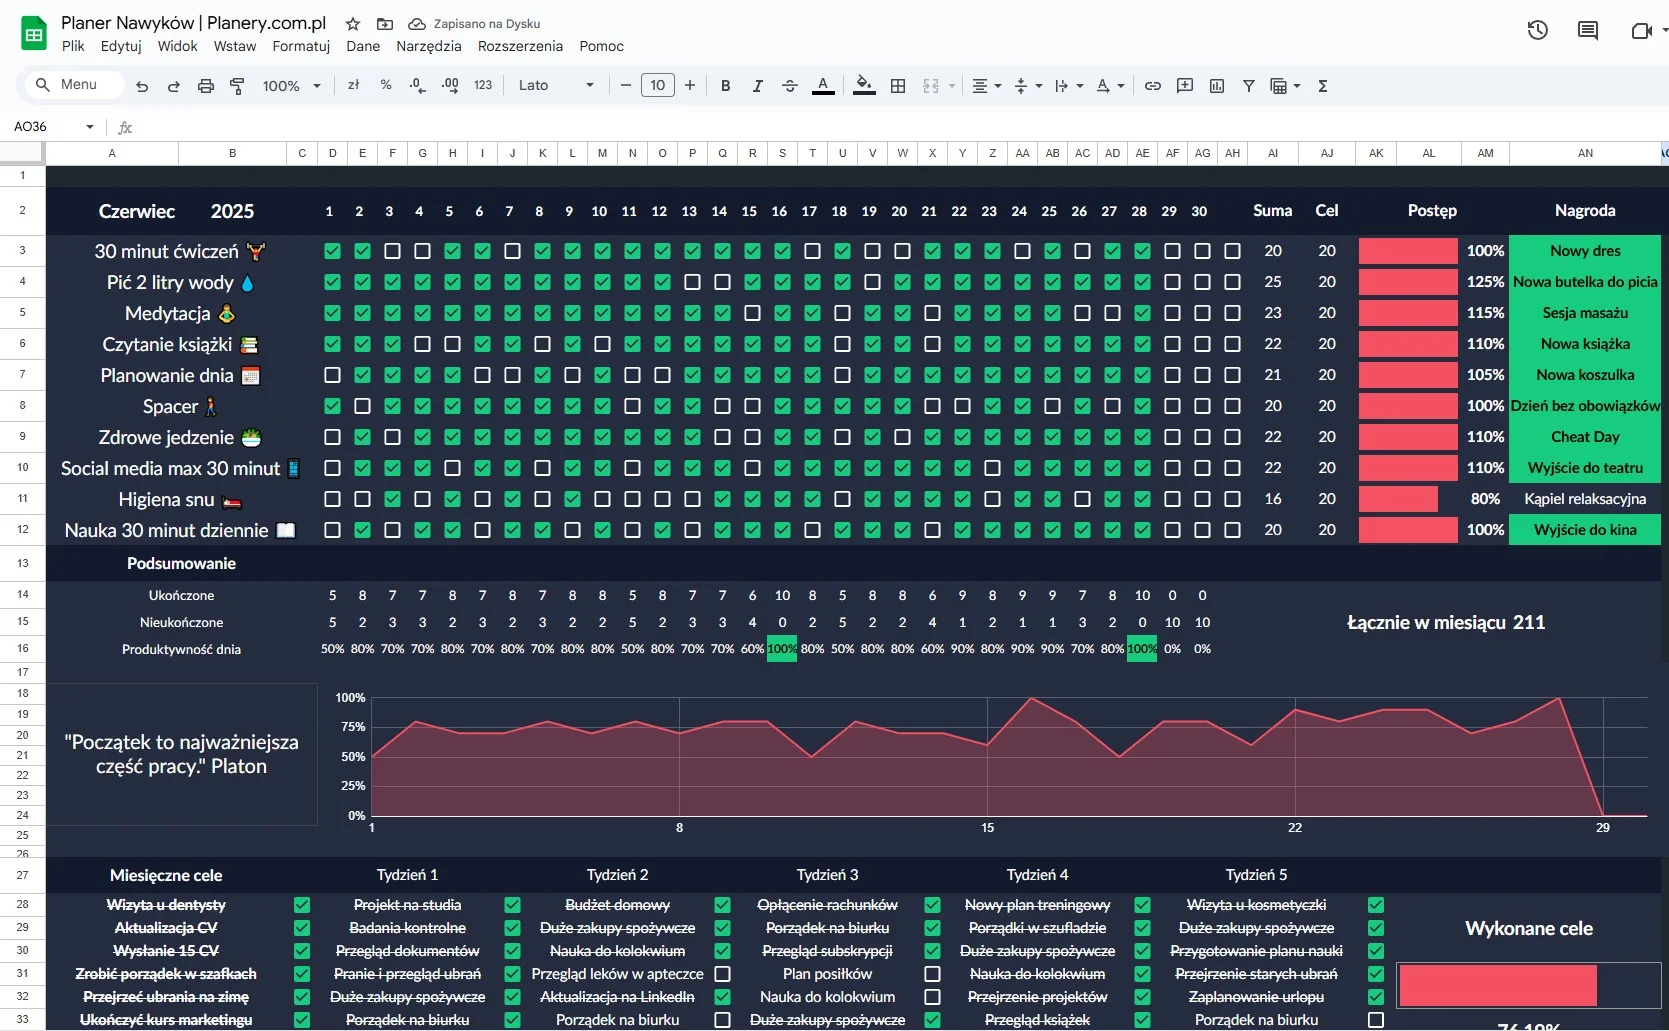
Task: Decrease font size with minus button
Action: tap(626, 86)
